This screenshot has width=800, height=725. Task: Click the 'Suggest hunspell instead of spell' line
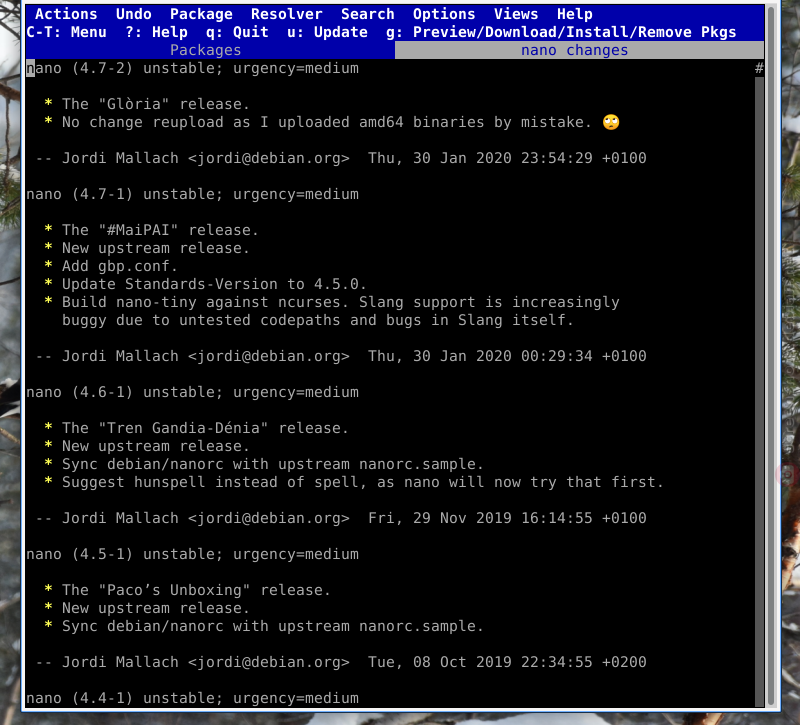coord(354,482)
